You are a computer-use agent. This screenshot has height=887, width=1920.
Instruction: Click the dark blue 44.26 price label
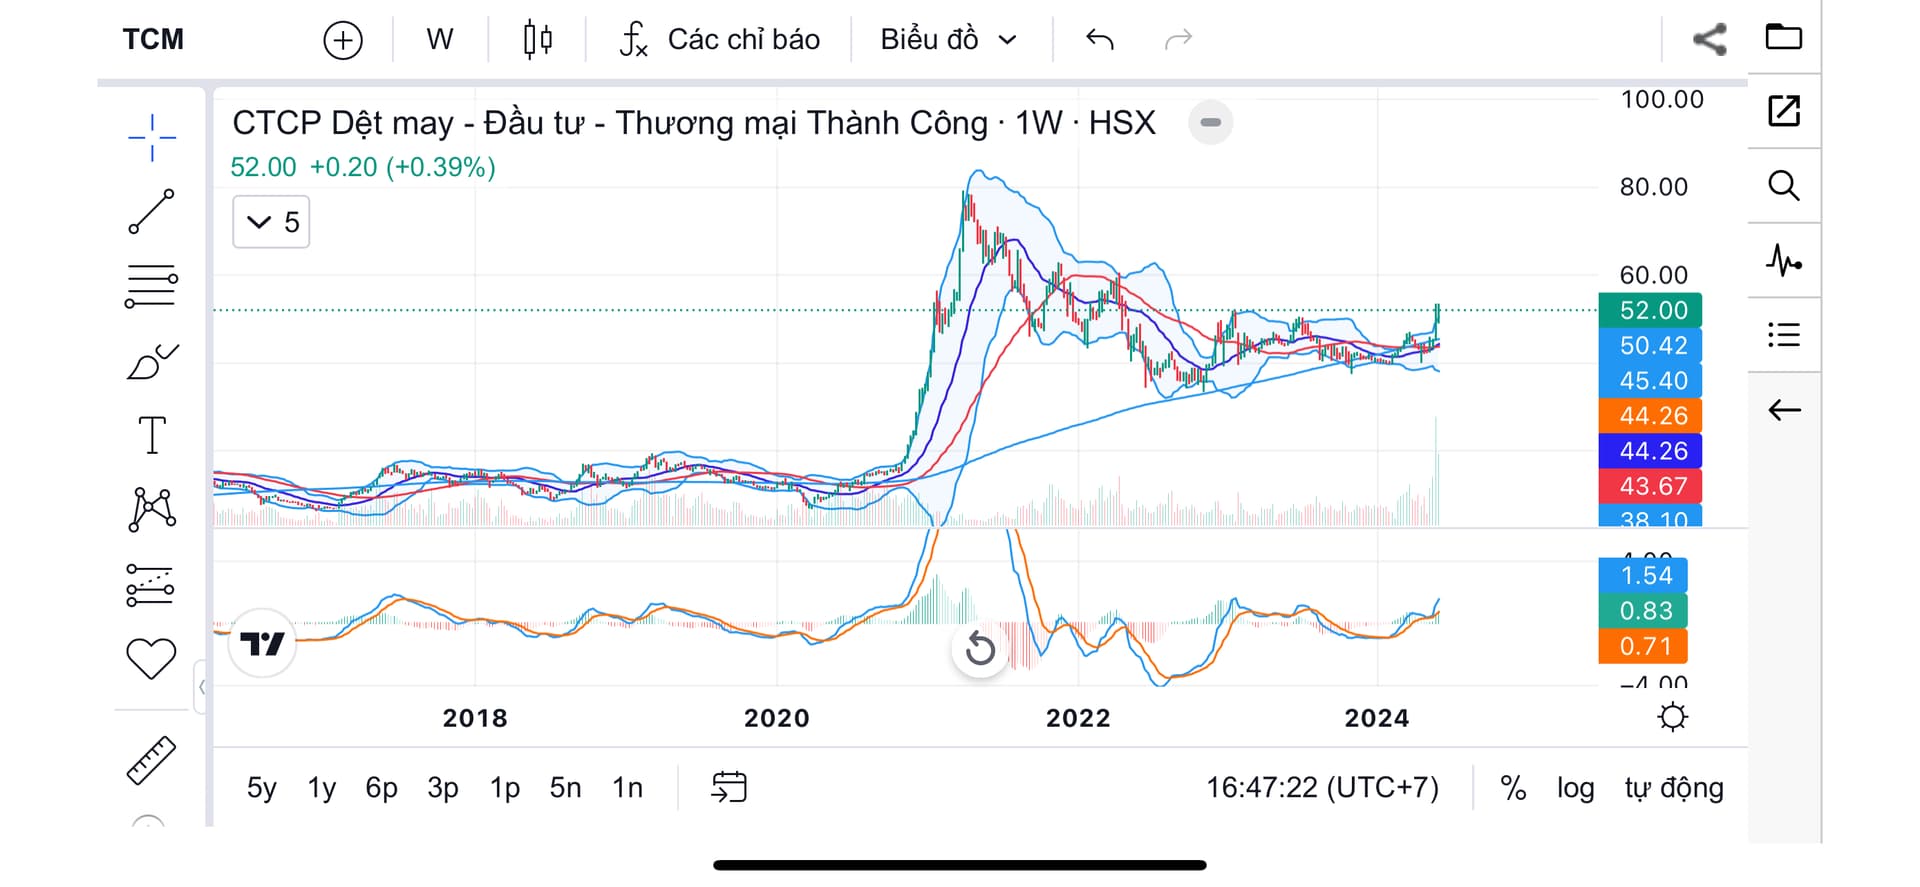click(x=1650, y=451)
